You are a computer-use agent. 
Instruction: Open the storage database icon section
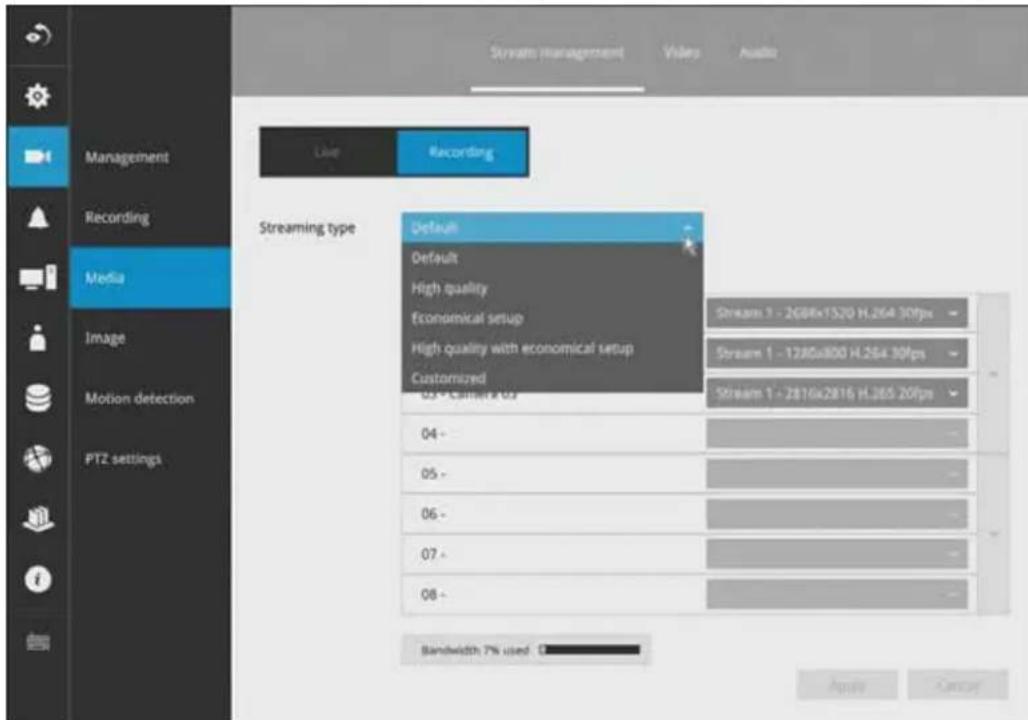37,398
